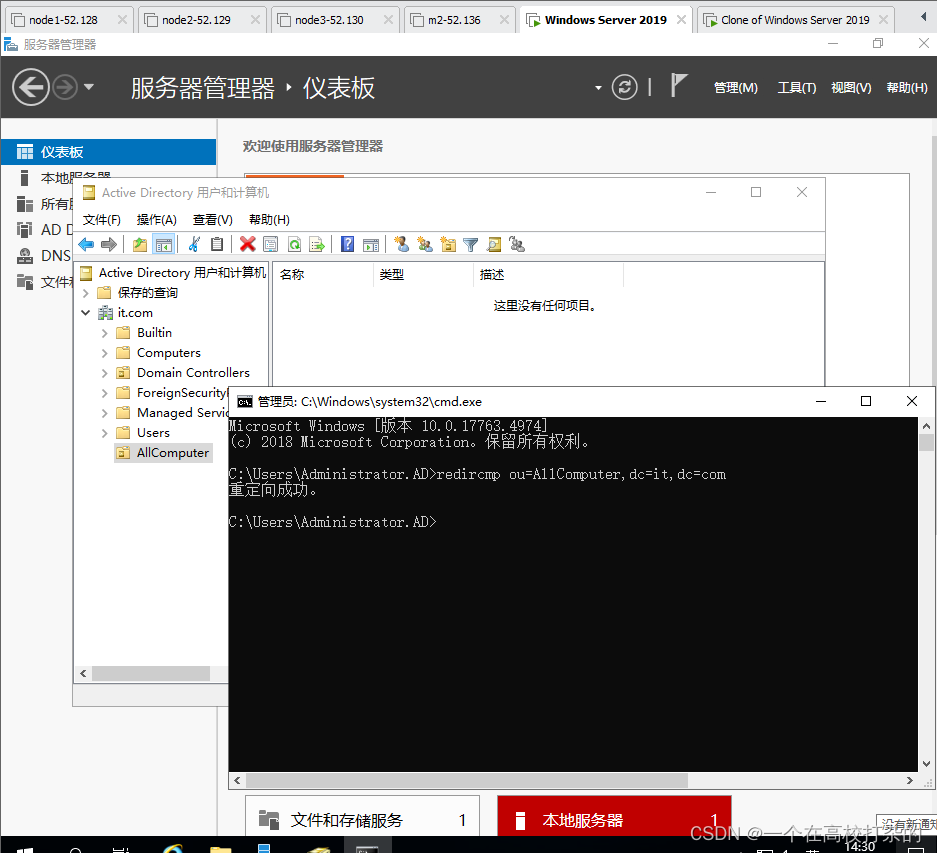Viewport: 937px width, 853px height.
Task: Click the Paste clipboard icon
Action: coord(217,244)
